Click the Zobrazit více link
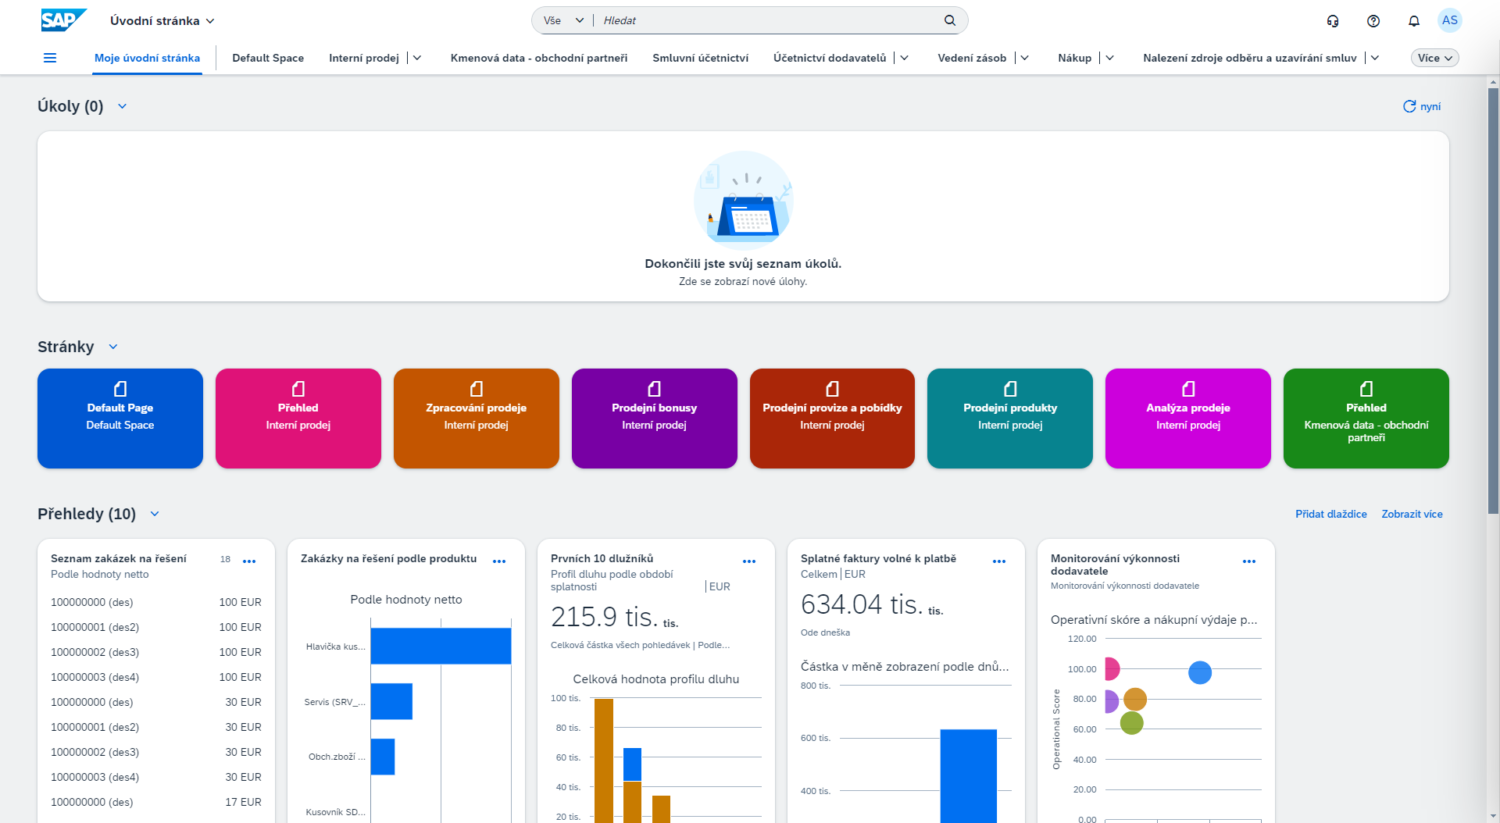Screen dimensions: 1500x823 point(1411,514)
